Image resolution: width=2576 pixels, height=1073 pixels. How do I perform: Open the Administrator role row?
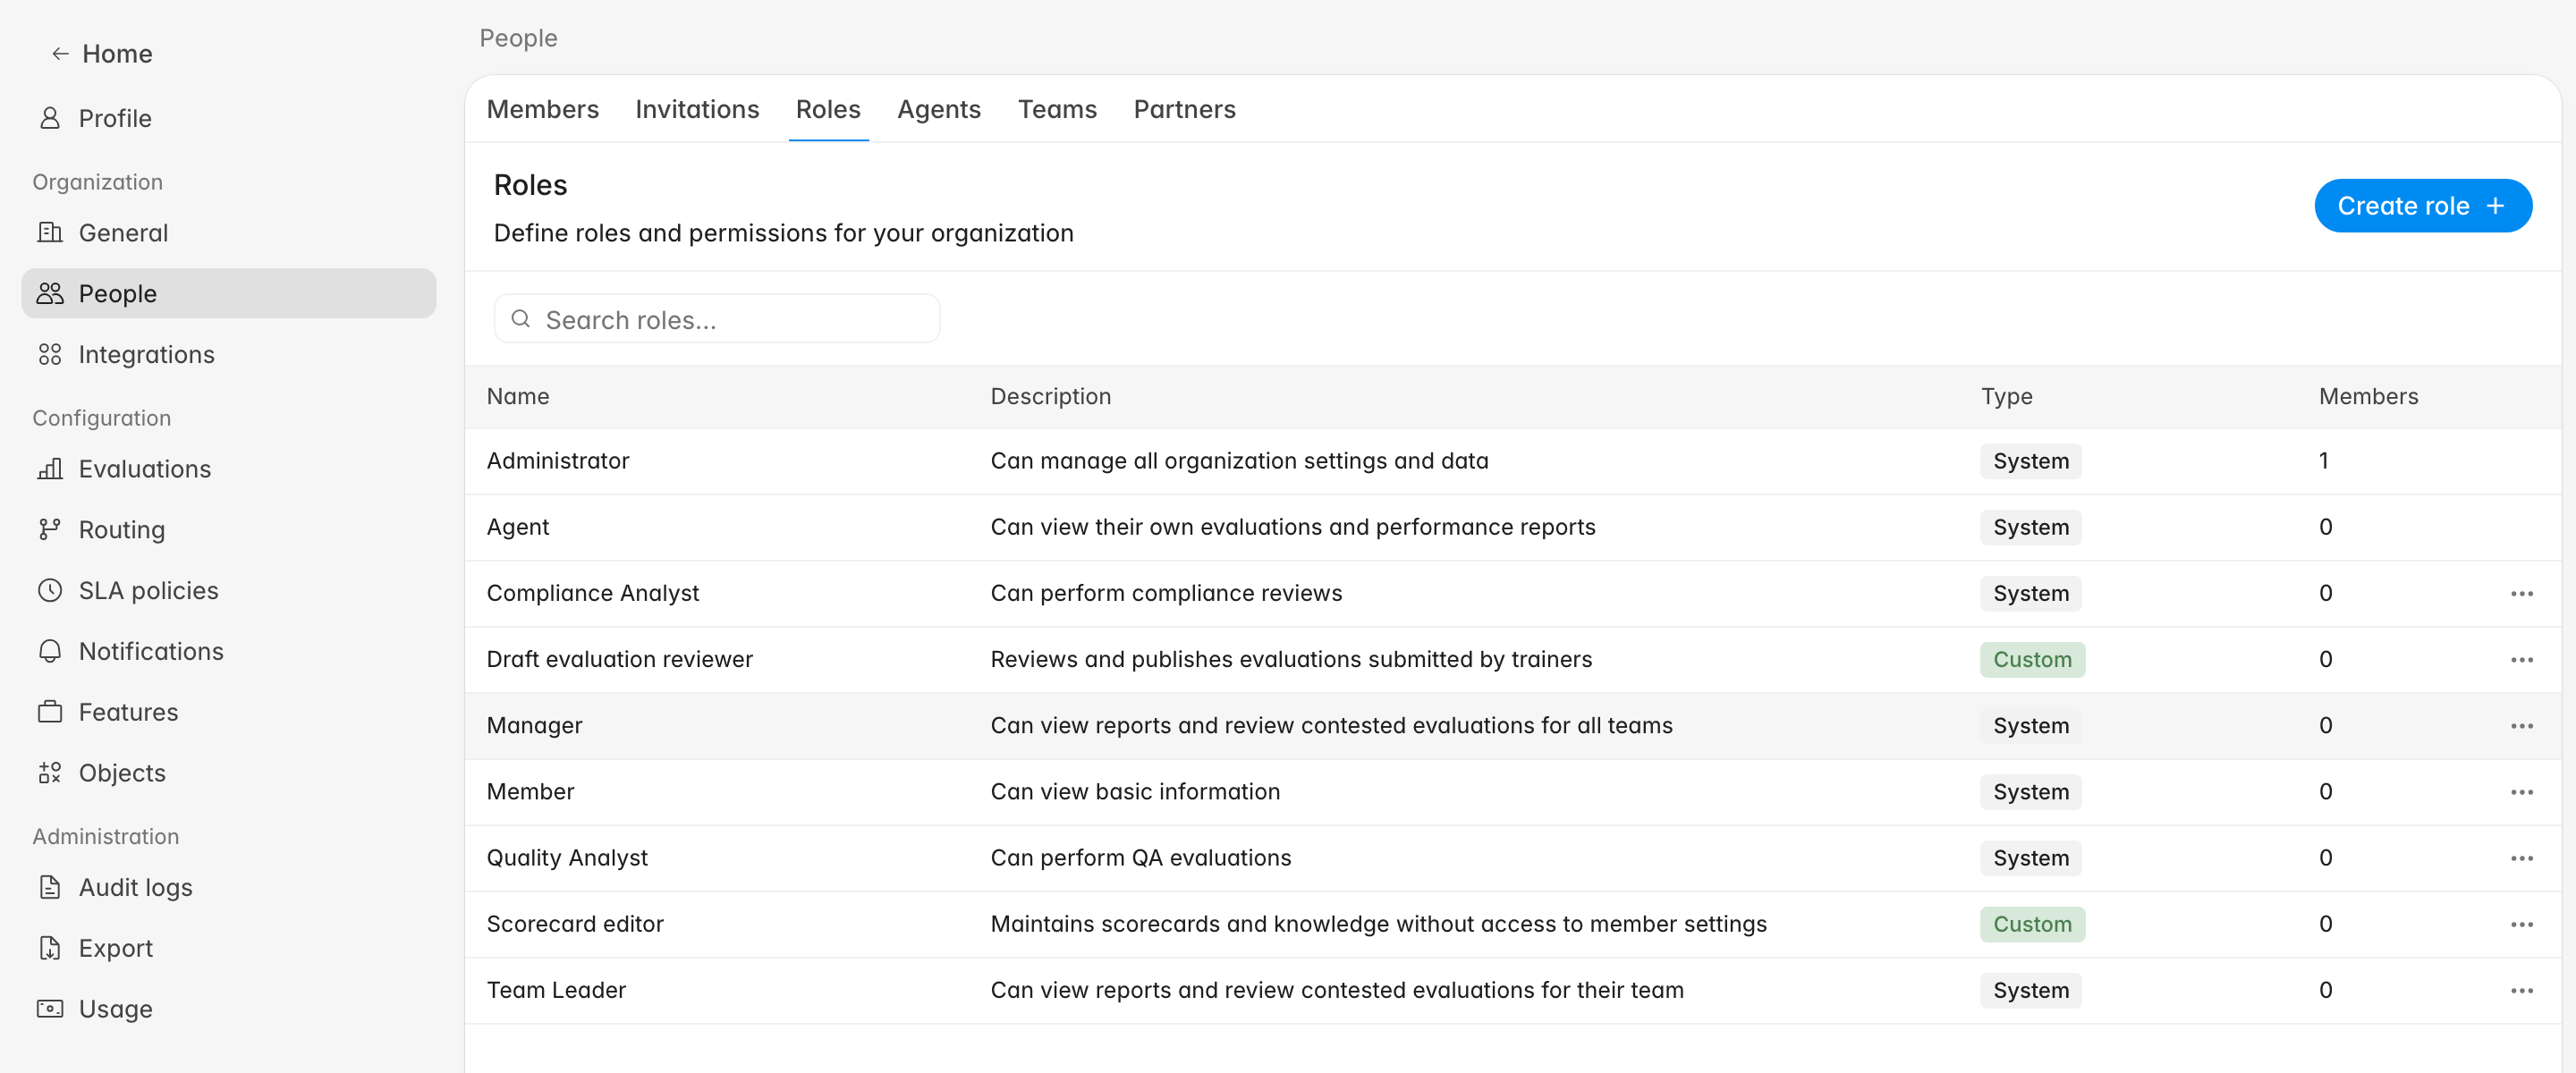(x=1512, y=461)
